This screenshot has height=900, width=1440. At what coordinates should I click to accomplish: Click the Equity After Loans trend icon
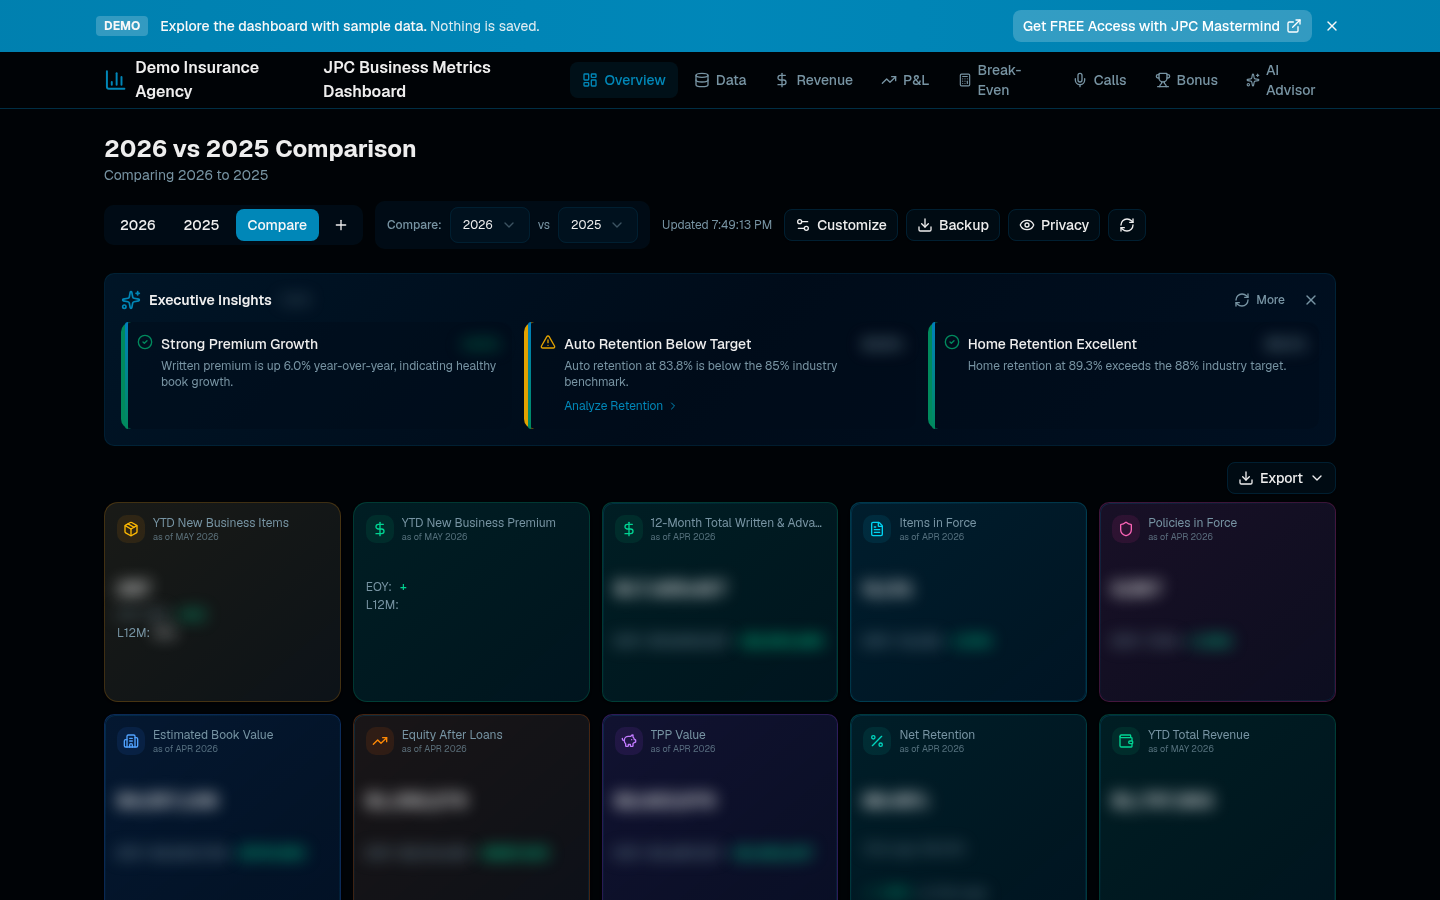click(380, 741)
